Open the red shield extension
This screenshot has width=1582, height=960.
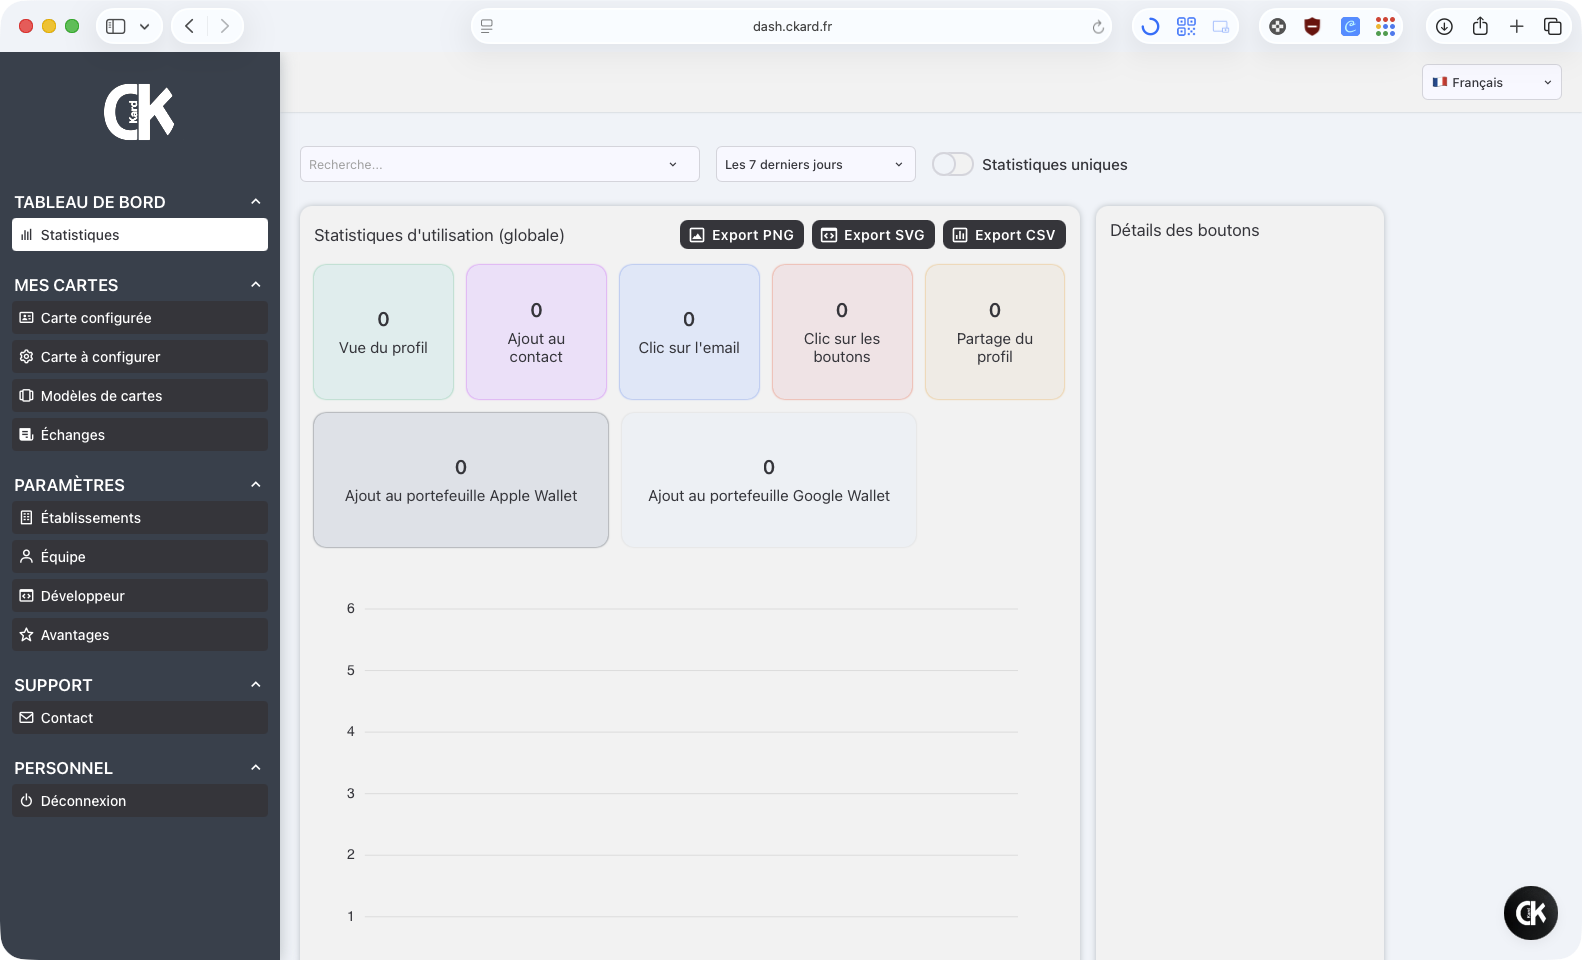point(1312,27)
